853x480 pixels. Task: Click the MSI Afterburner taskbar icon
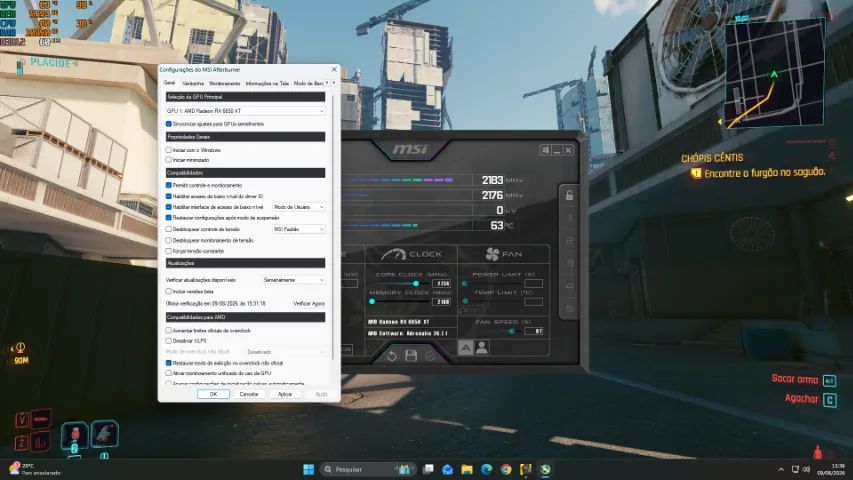point(545,469)
